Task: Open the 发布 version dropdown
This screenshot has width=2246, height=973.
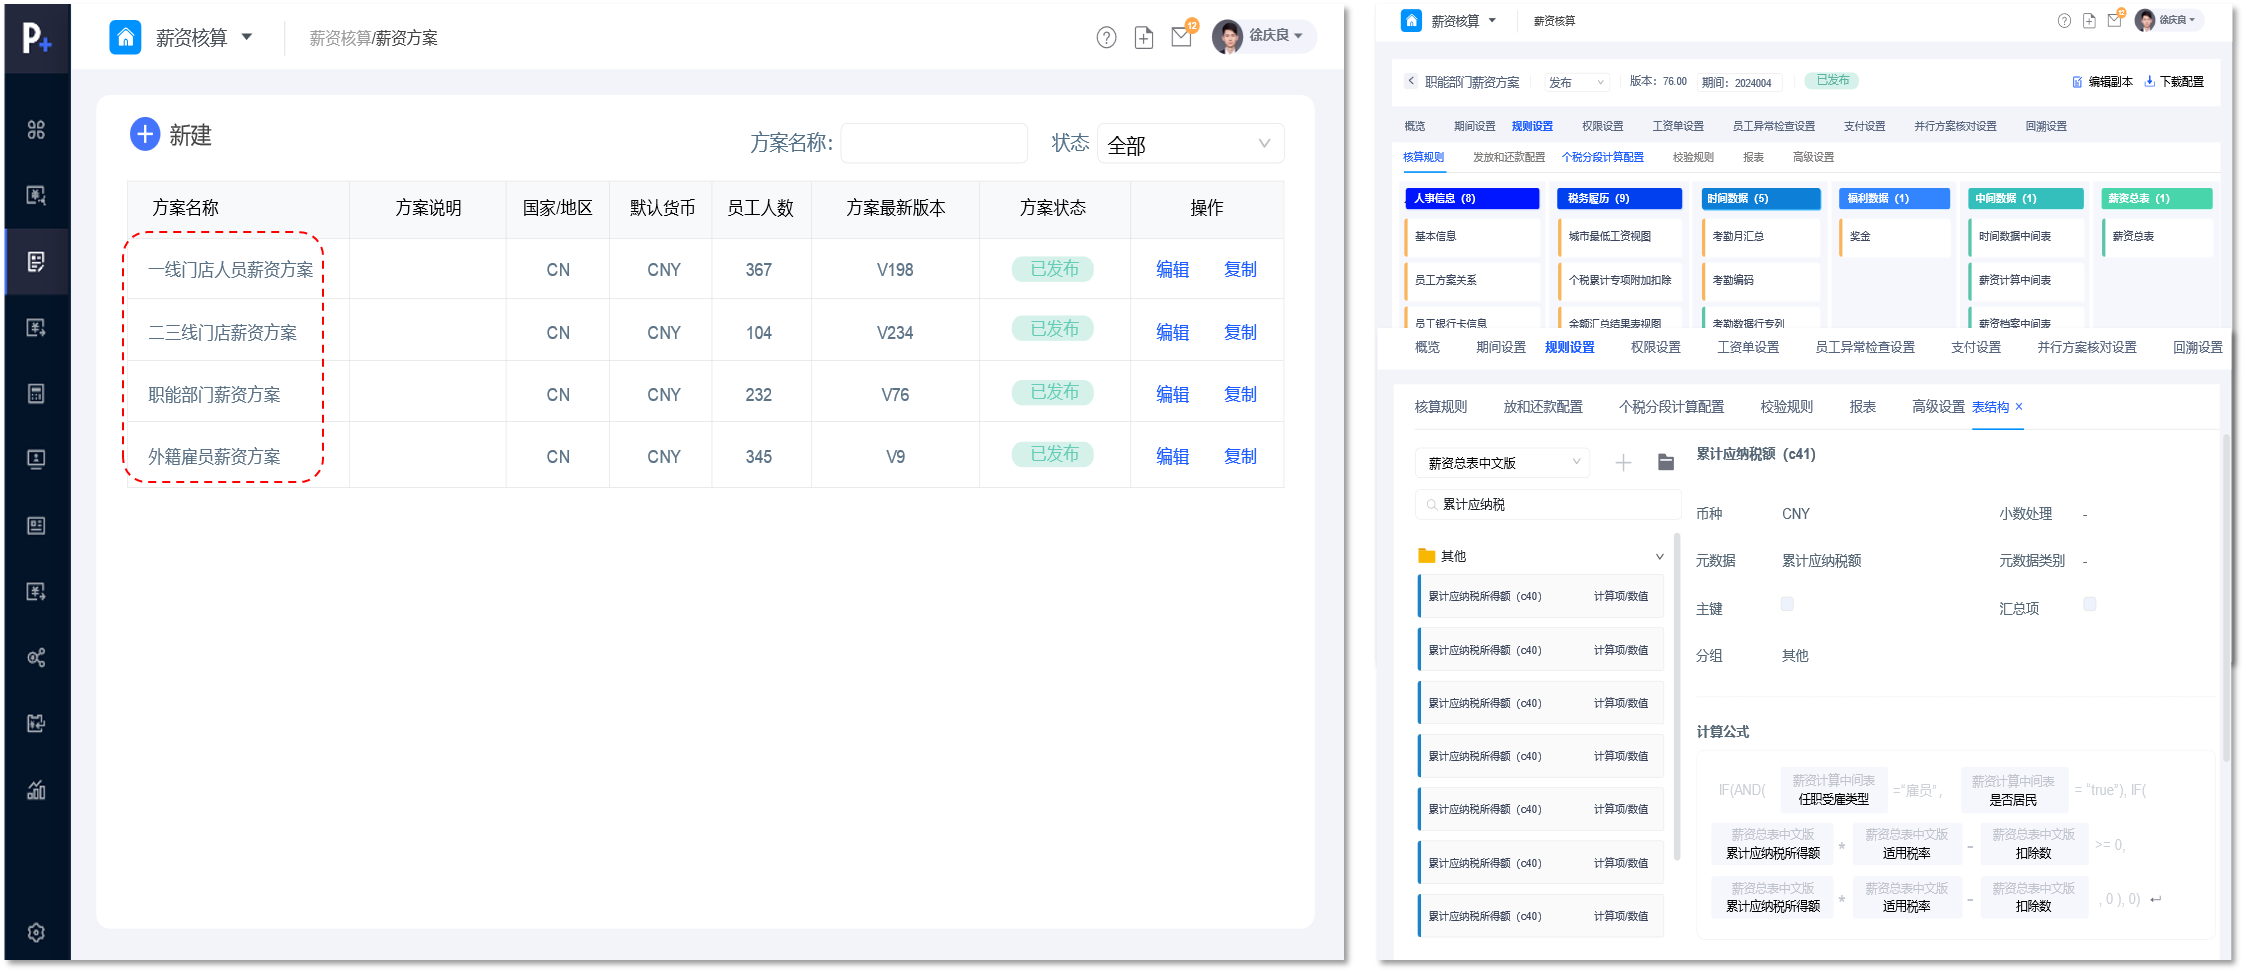Action: pos(1577,82)
